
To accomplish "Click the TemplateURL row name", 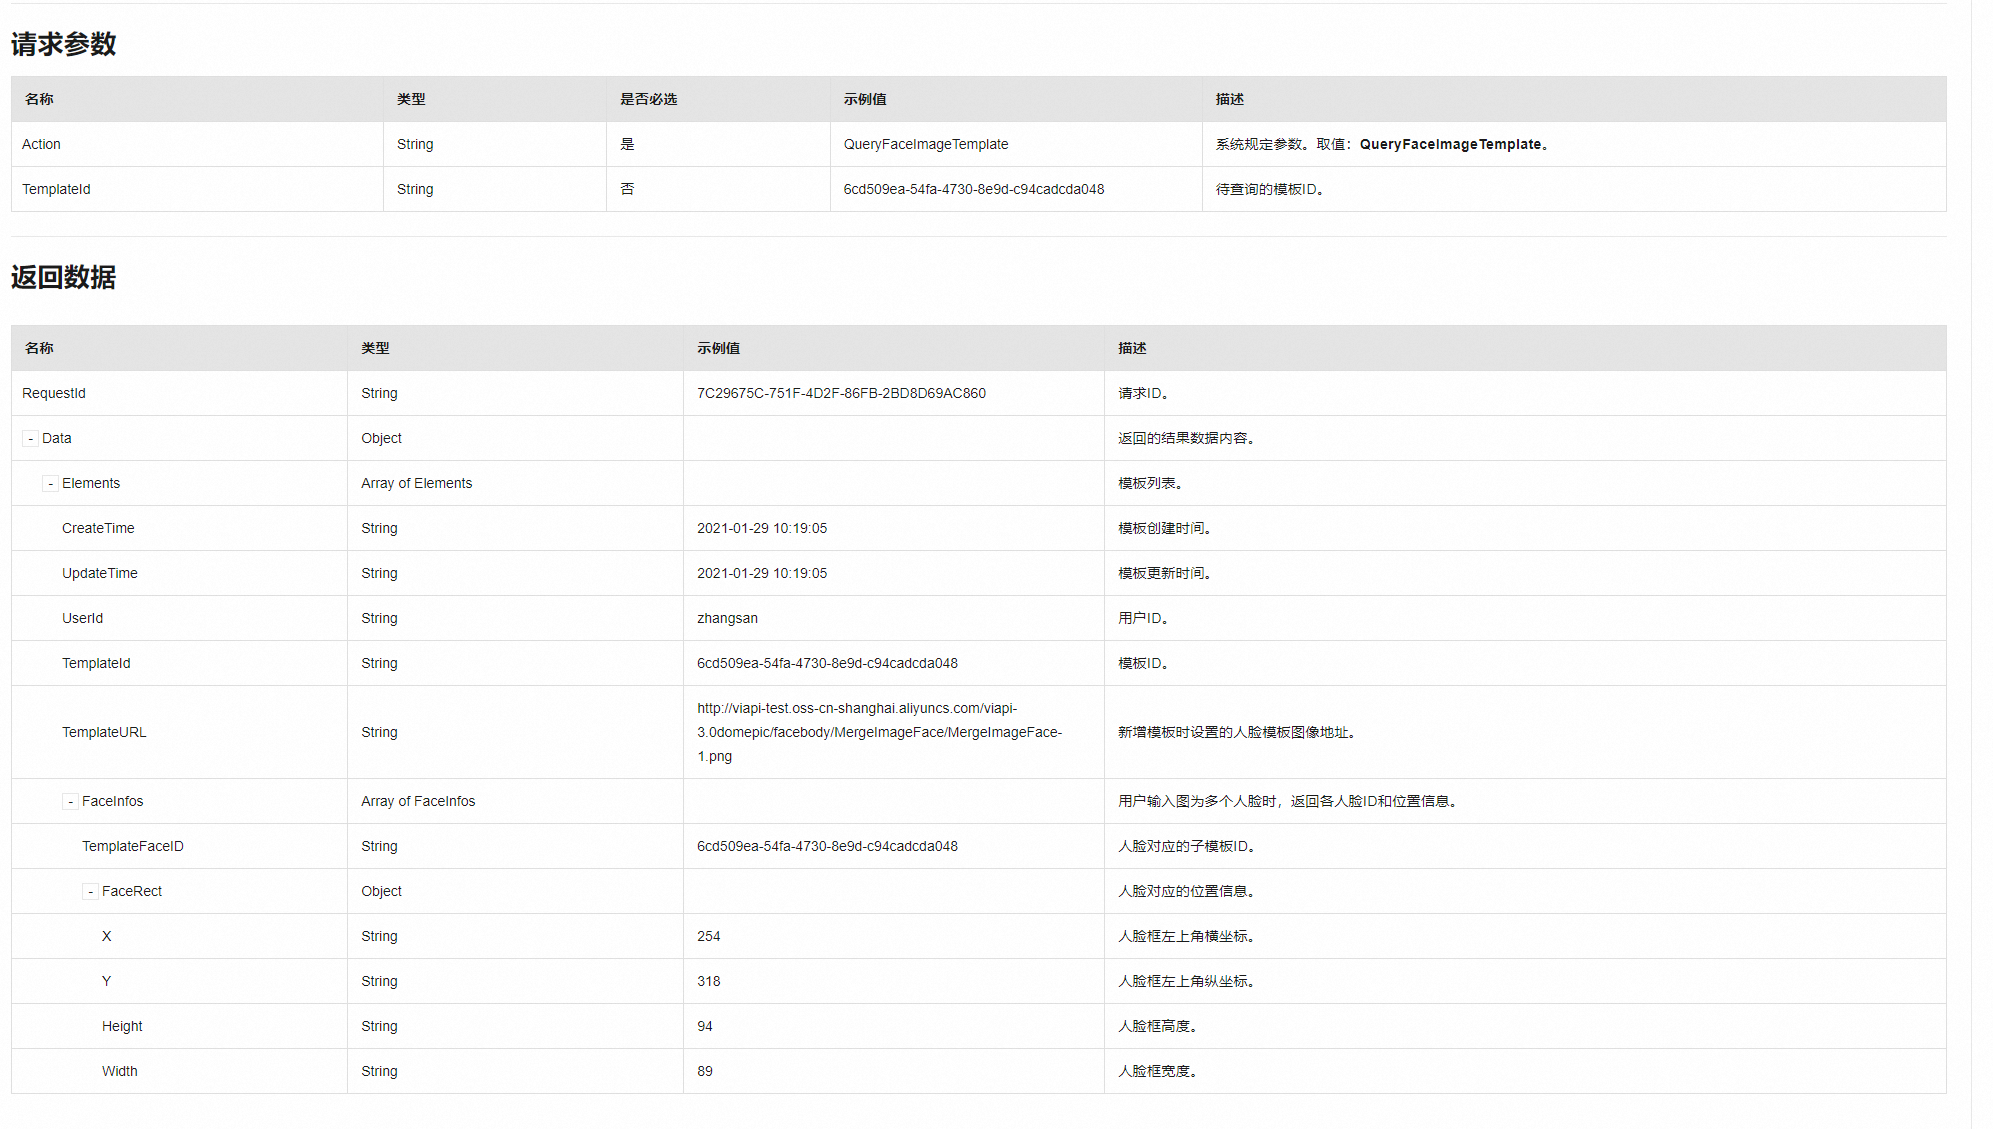I will [104, 732].
